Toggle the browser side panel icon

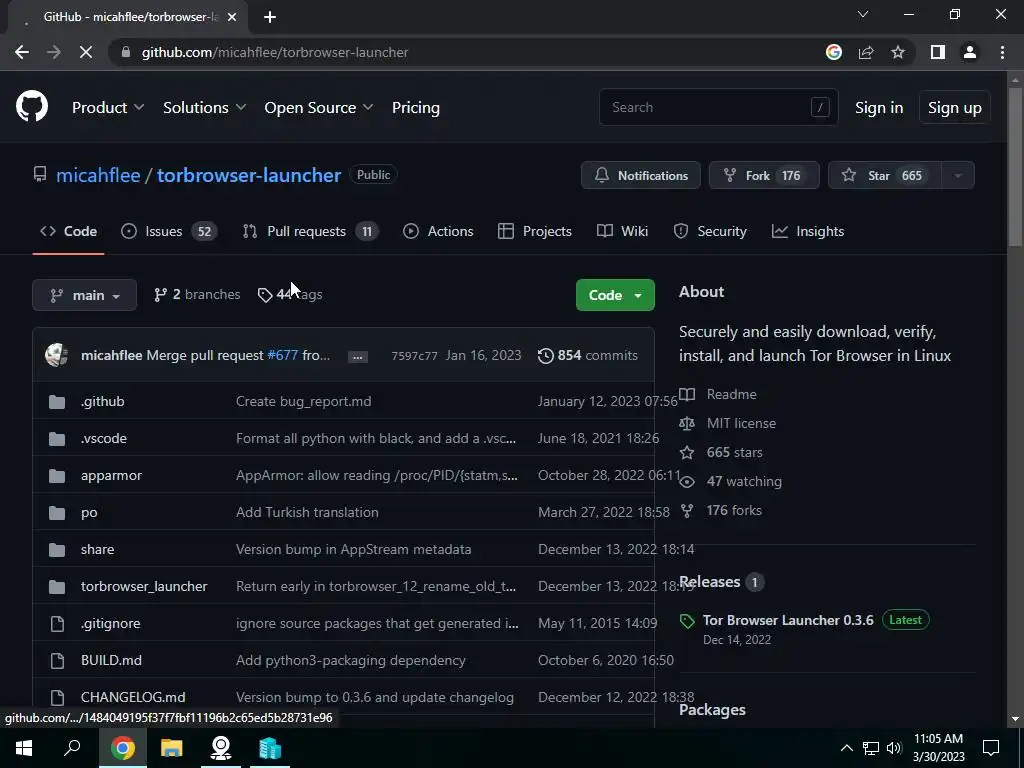coord(938,52)
